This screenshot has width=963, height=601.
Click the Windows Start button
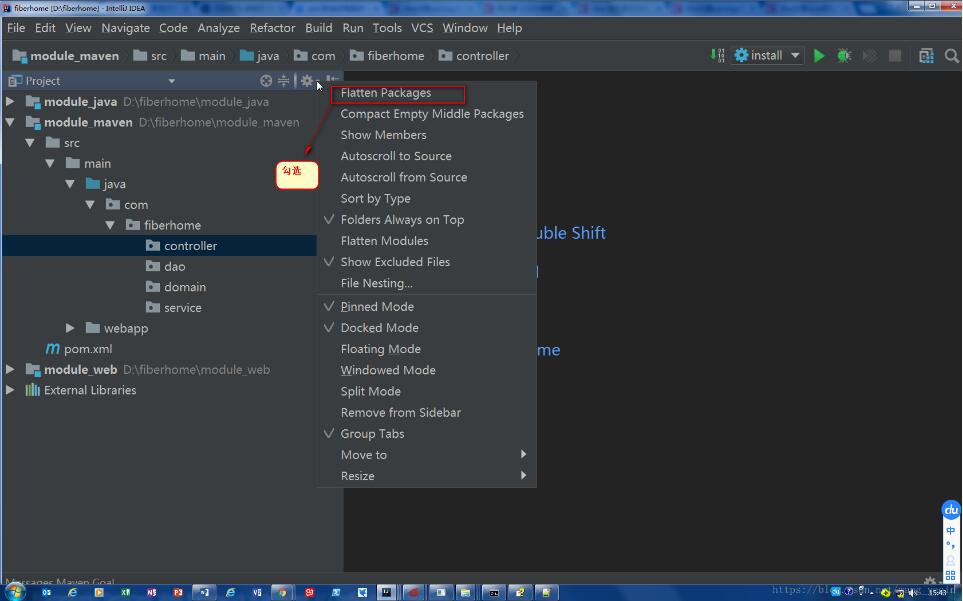15,592
